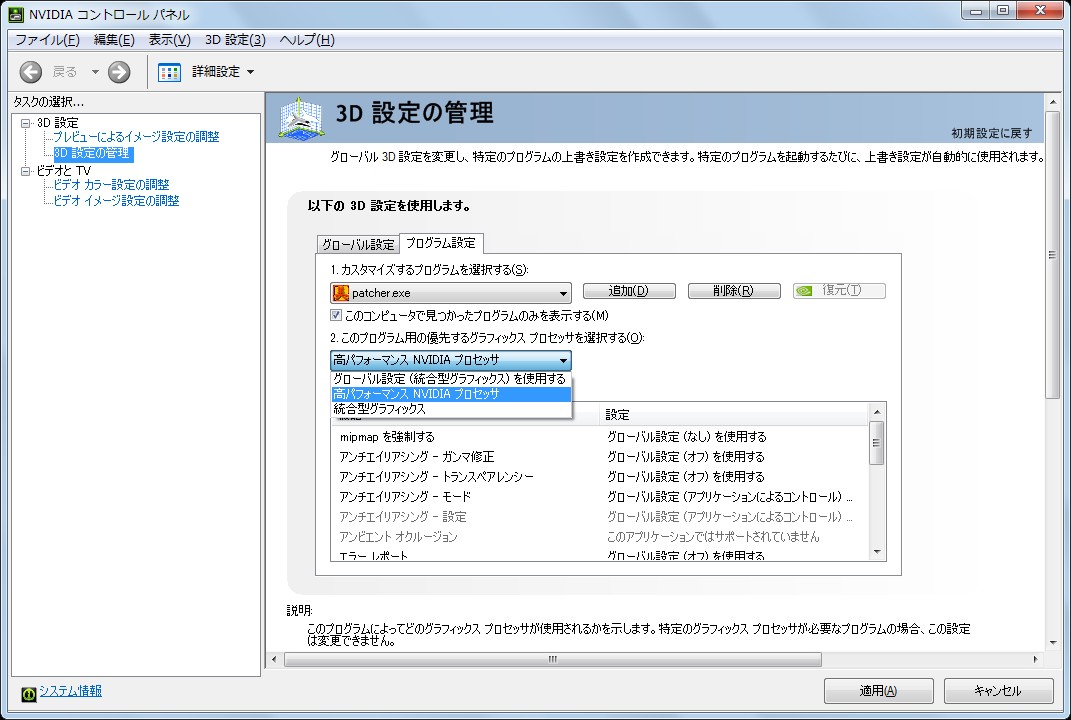
Task: Open the ファイル(F) menu
Action: (x=47, y=40)
